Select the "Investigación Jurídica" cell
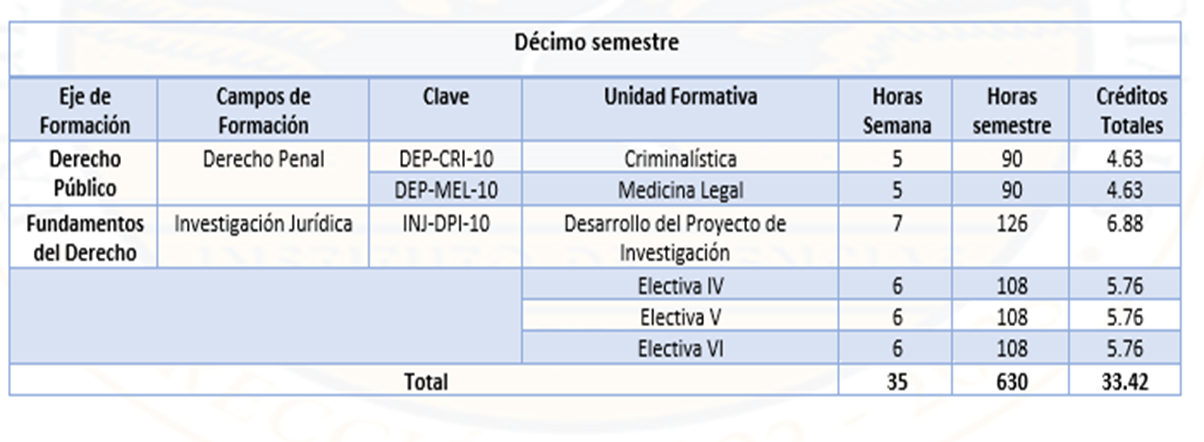Screen dimensions: 1204x442 (263, 224)
